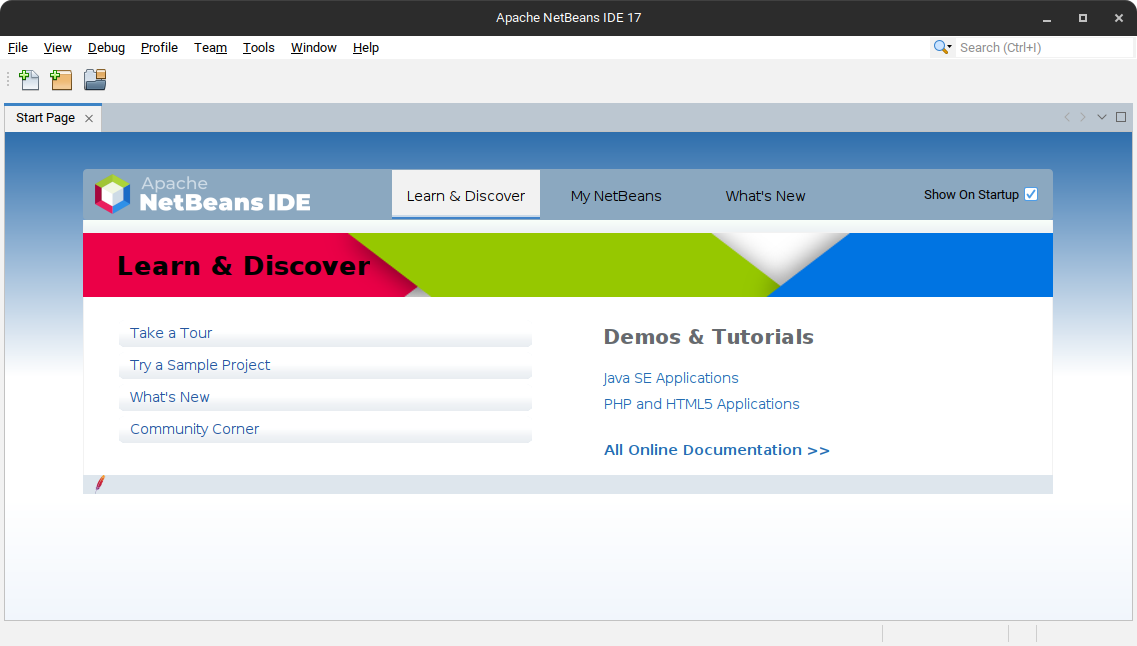Click the Open Project toolbar icon
The height and width of the screenshot is (646, 1137).
point(95,80)
